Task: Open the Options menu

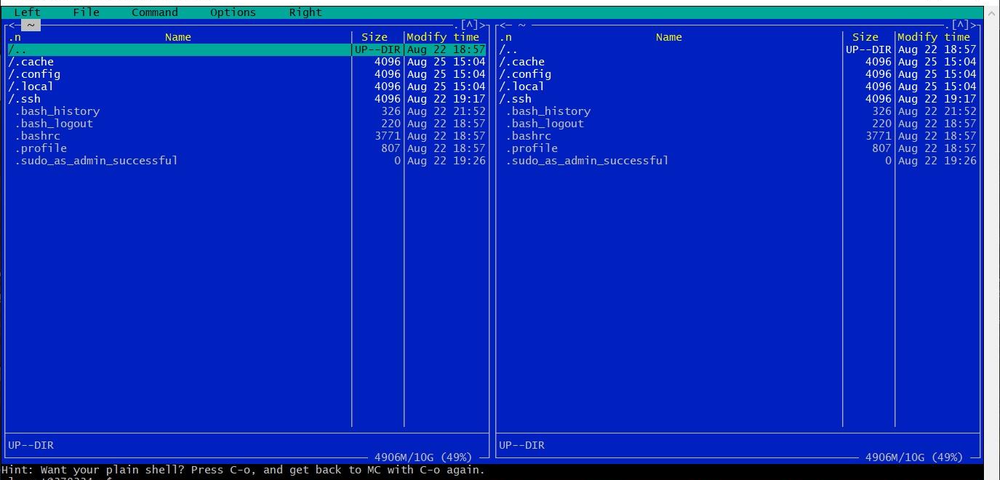Action: pyautogui.click(x=233, y=12)
